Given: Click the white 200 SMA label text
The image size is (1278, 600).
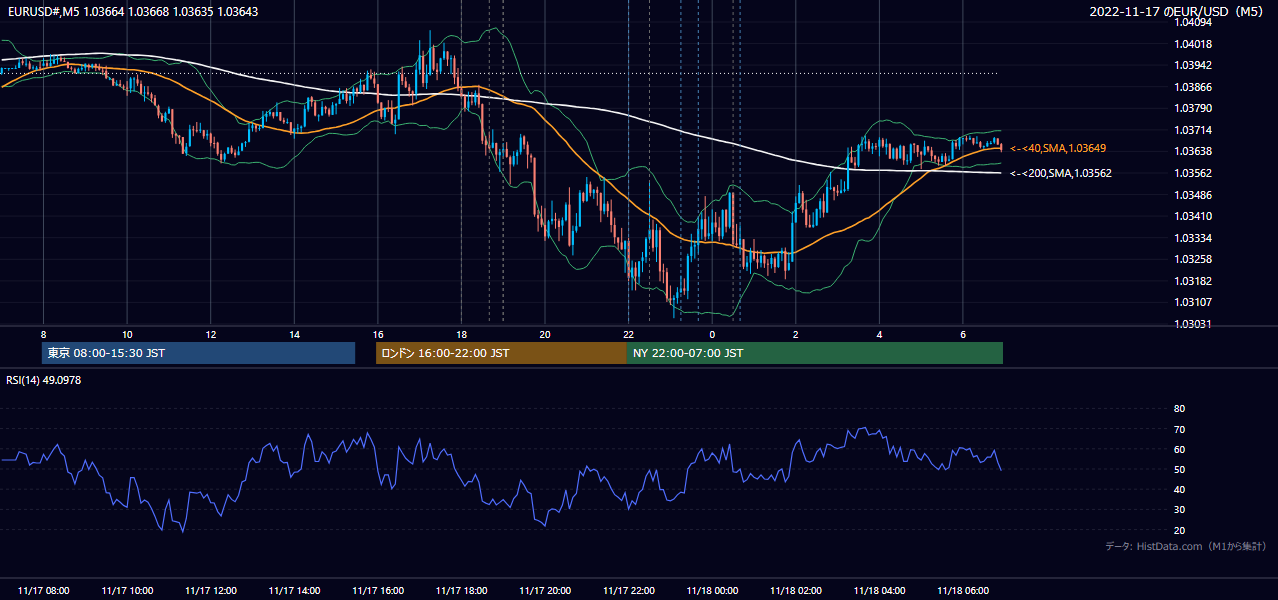Looking at the screenshot, I should tap(1061, 173).
